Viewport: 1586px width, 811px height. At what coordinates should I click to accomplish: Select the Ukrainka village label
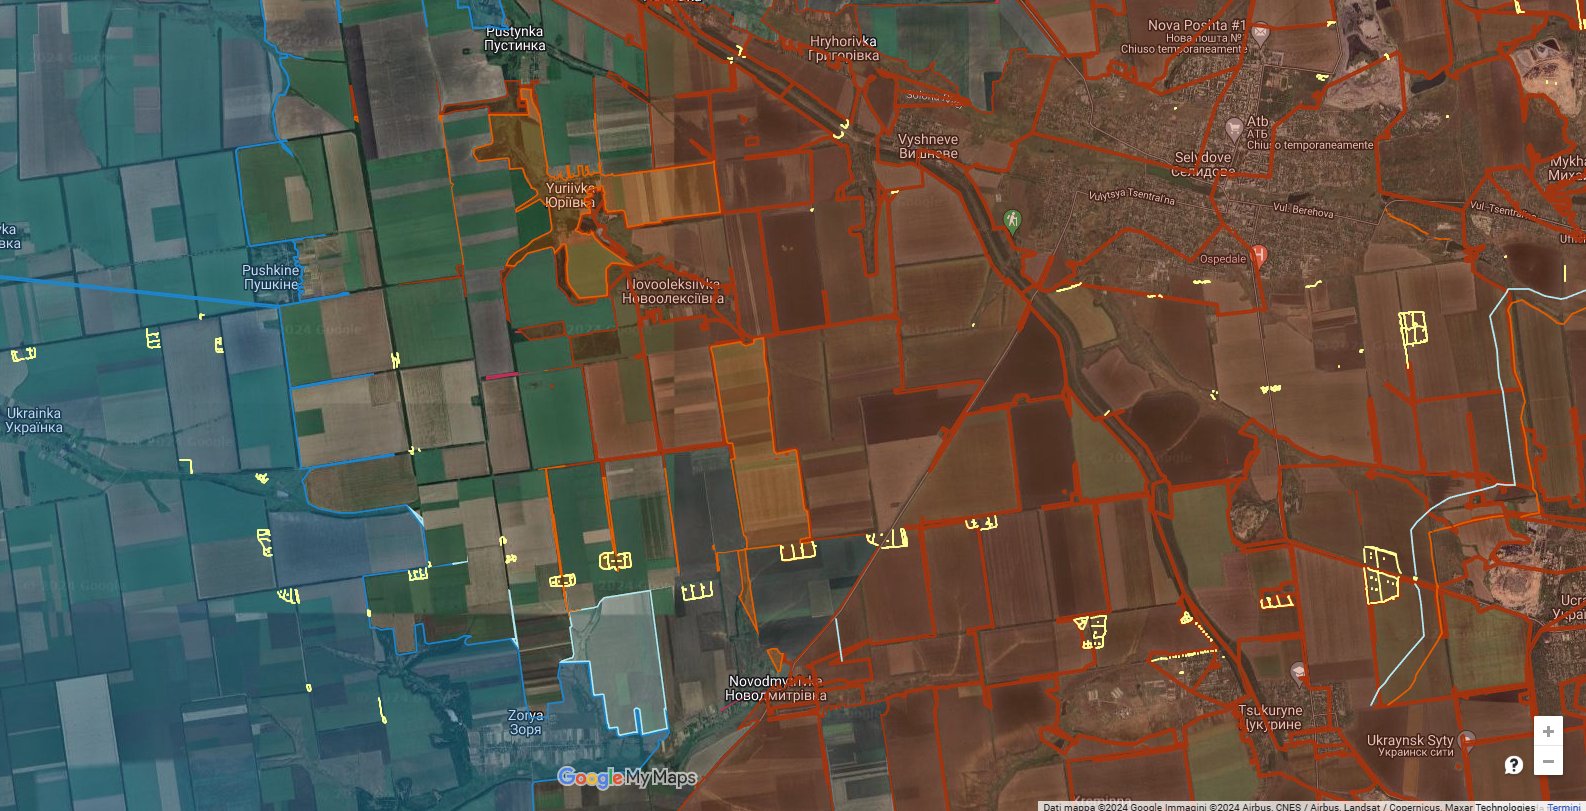[34, 420]
